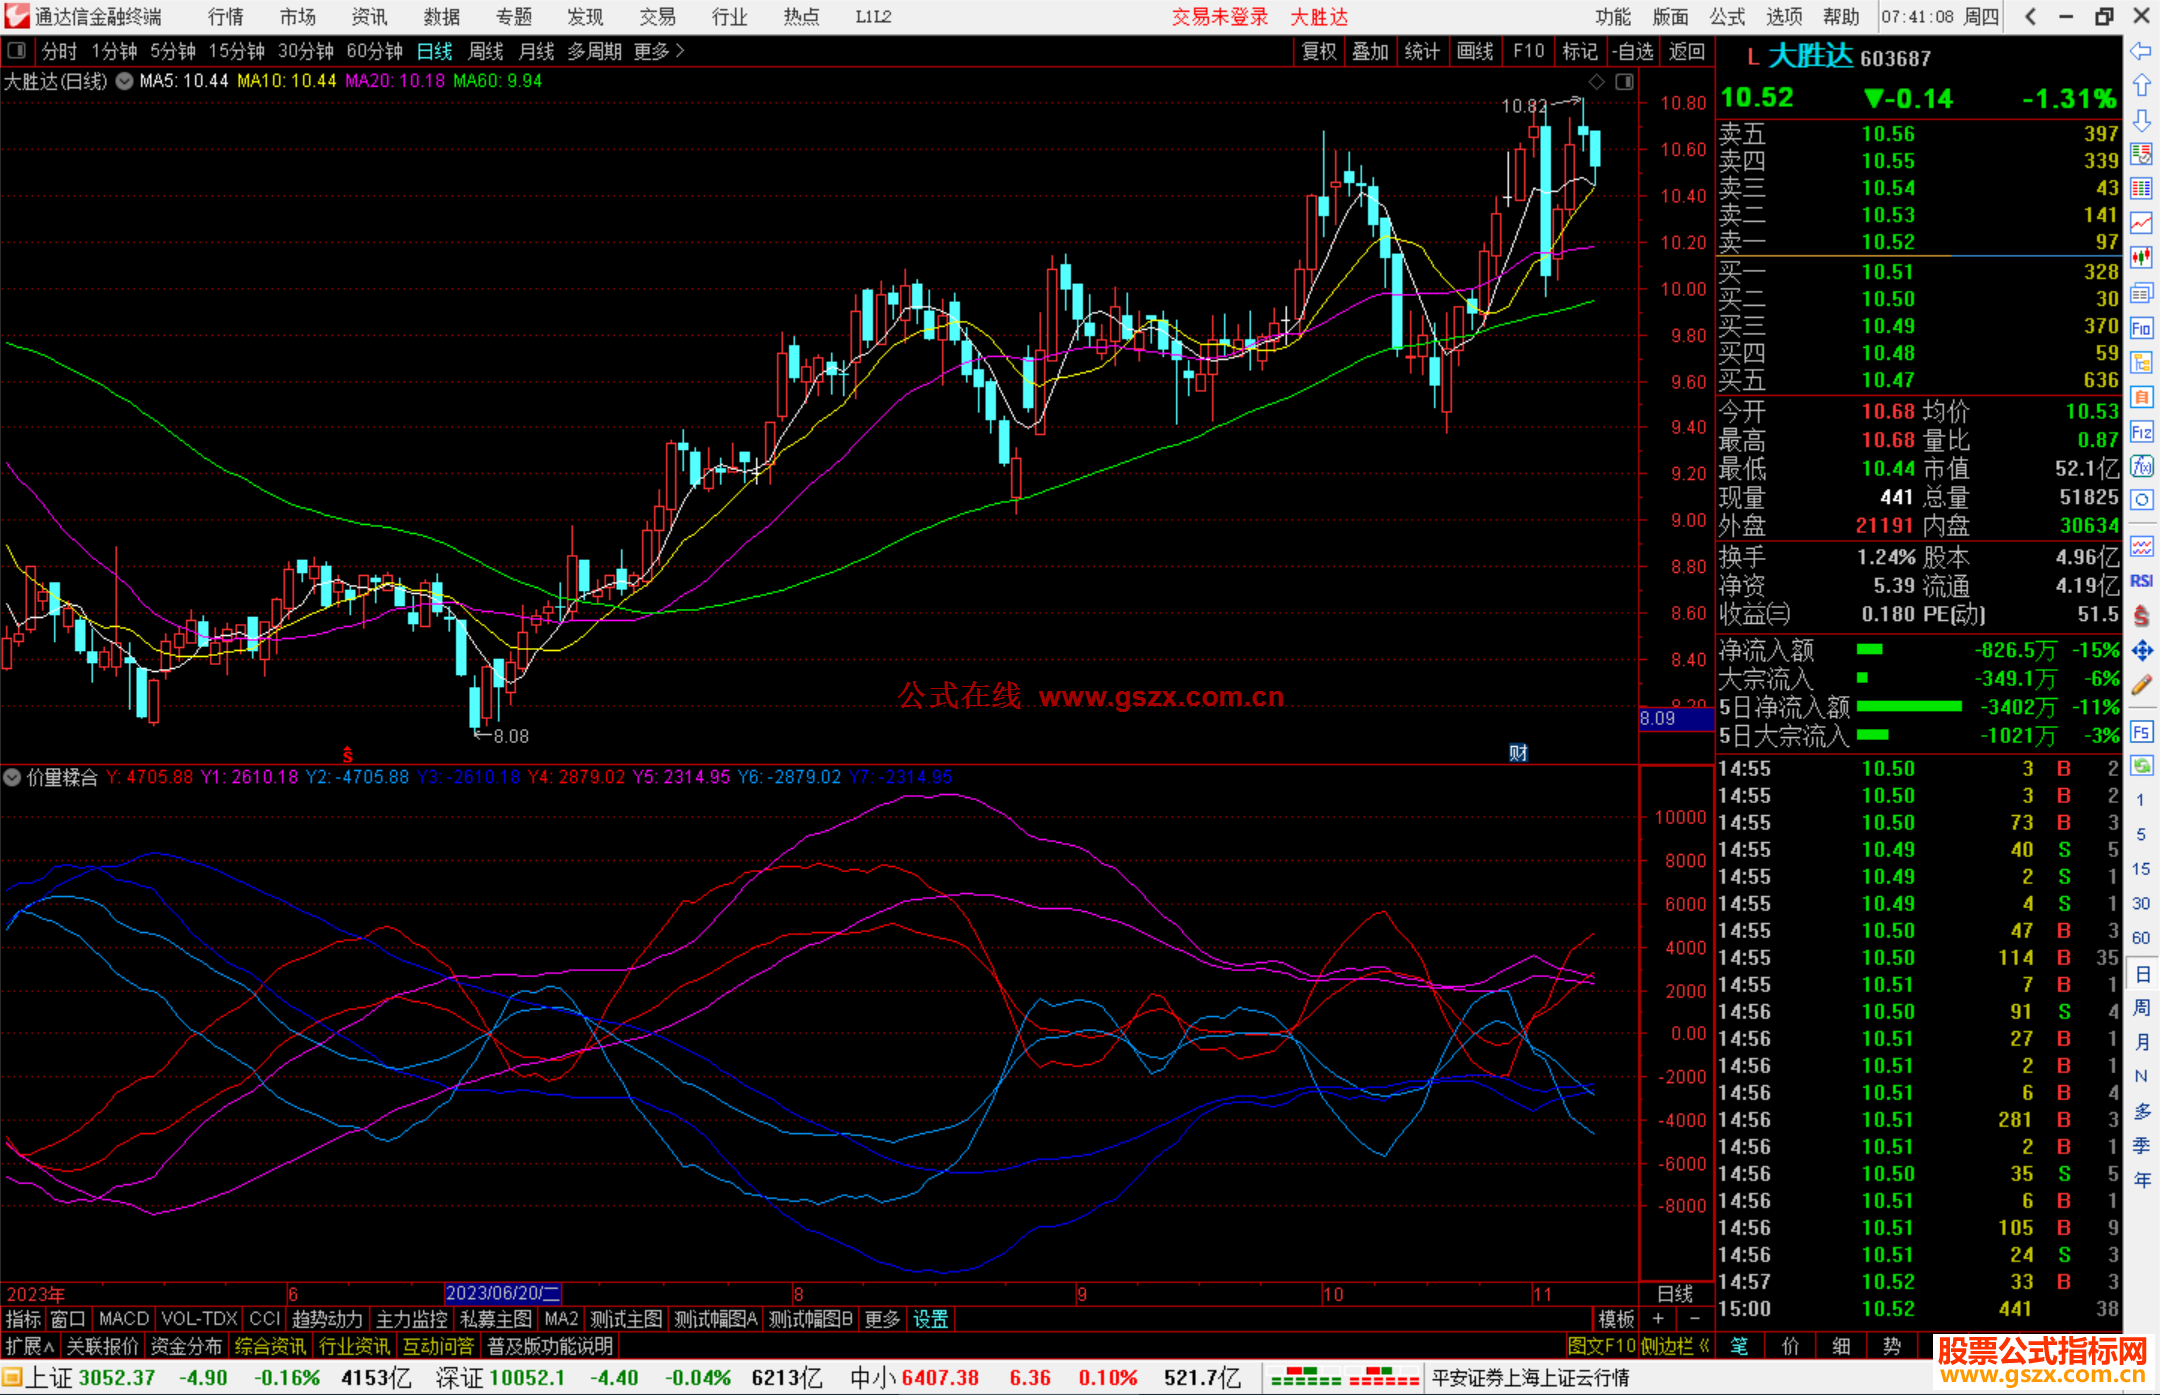This screenshot has width=2160, height=1395.
Task: Expand the 扩展 panel at bottom-left
Action: point(29,1346)
